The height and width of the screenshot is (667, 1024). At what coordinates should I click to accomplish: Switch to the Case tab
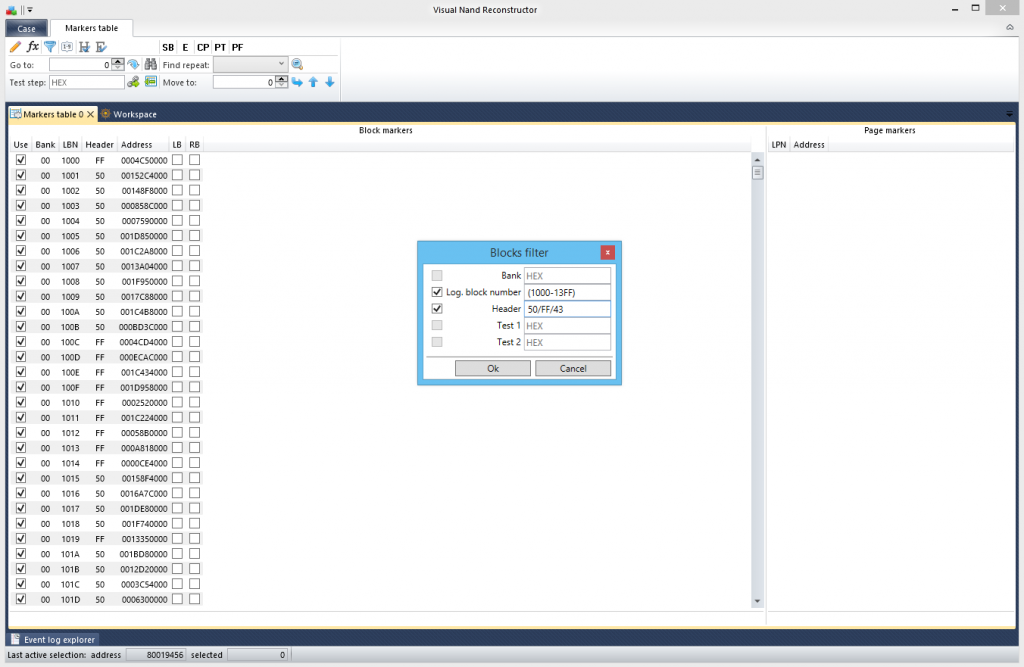point(27,28)
